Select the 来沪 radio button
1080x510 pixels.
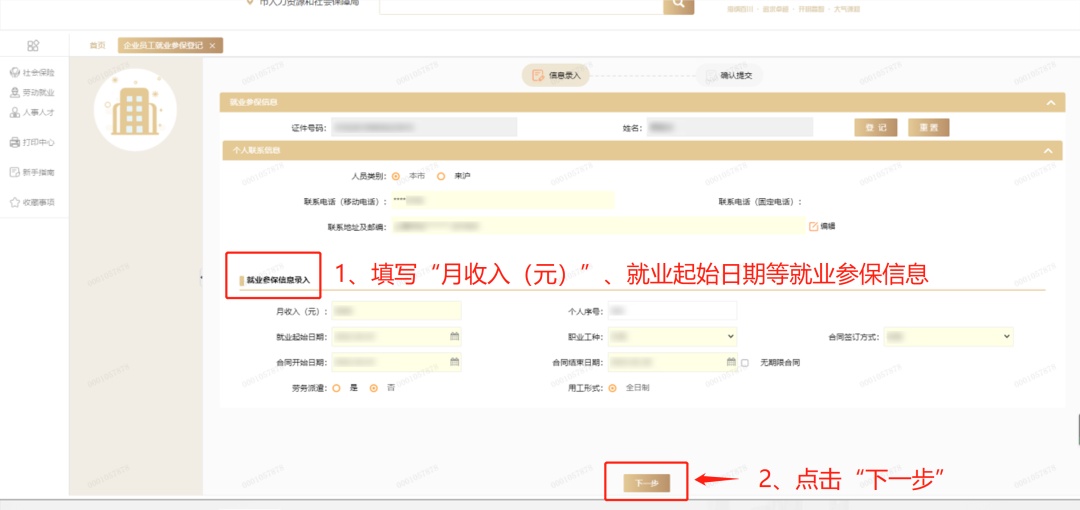pos(441,176)
